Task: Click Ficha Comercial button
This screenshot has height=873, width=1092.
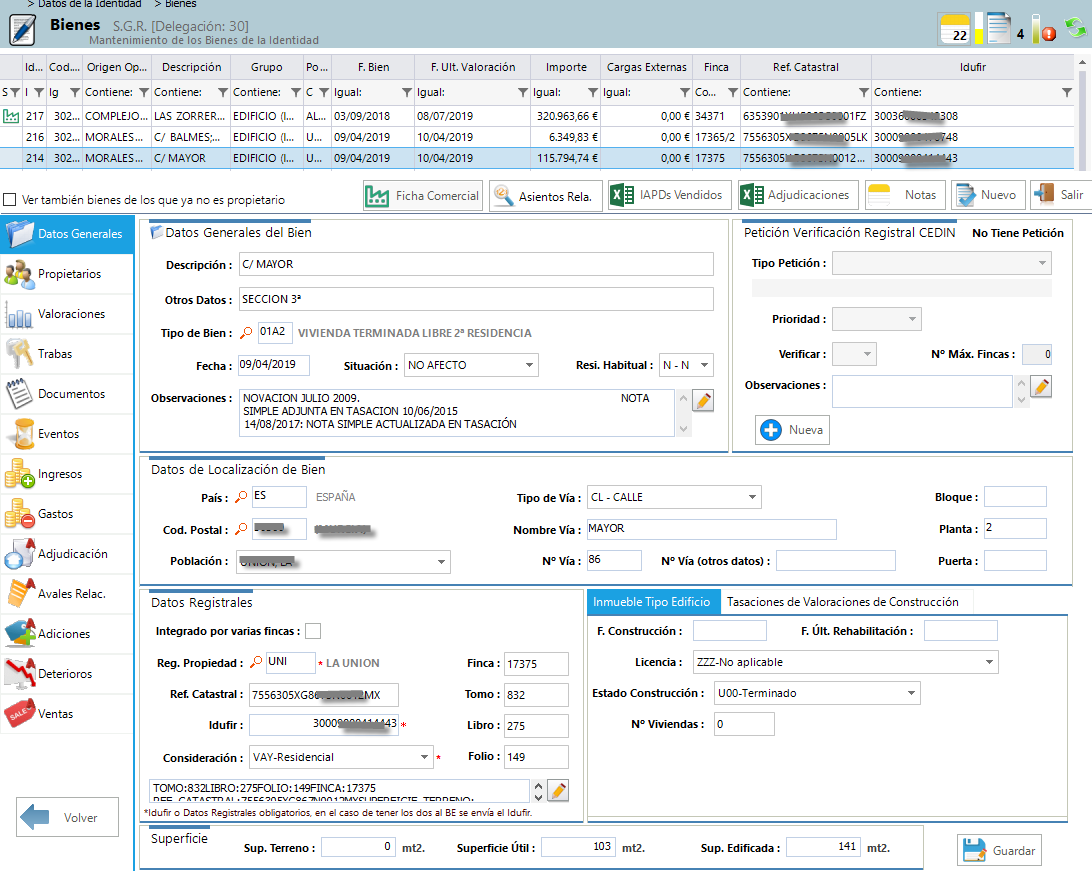Action: [x=423, y=196]
